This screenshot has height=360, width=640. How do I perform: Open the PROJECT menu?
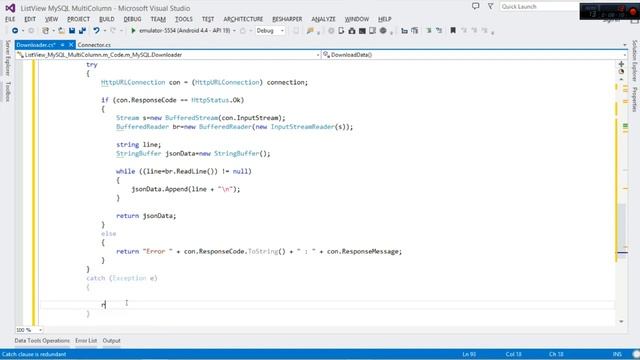tap(78, 19)
